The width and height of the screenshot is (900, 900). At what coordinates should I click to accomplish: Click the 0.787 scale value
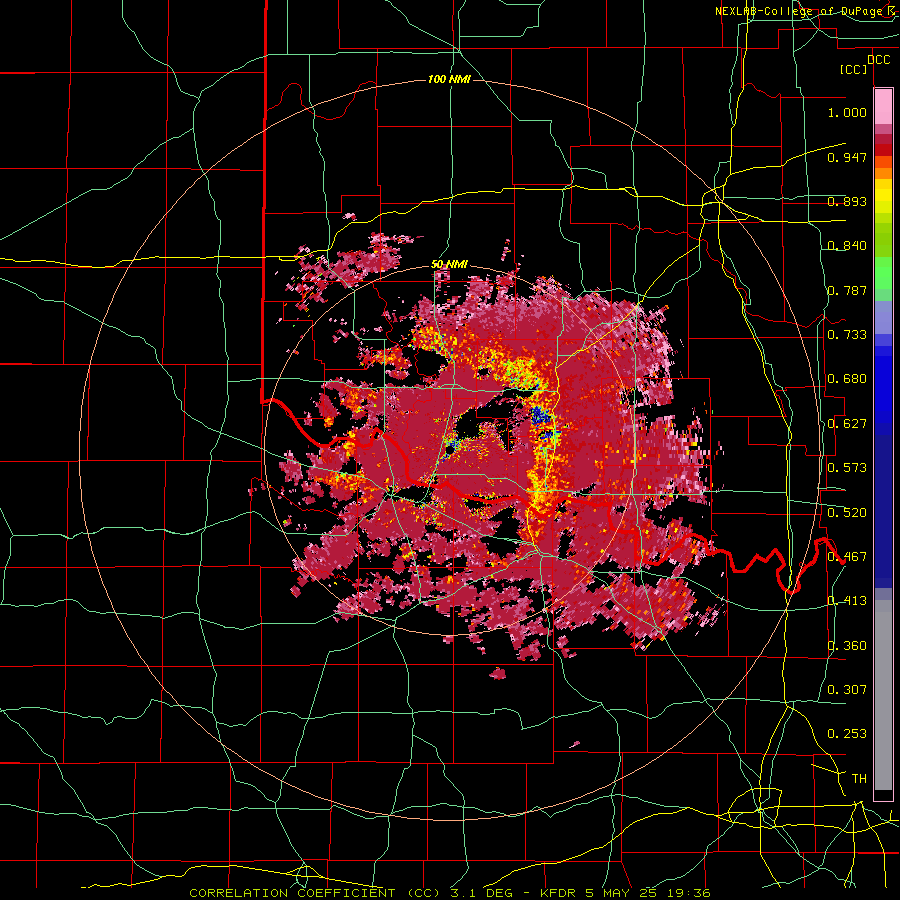pyautogui.click(x=847, y=290)
